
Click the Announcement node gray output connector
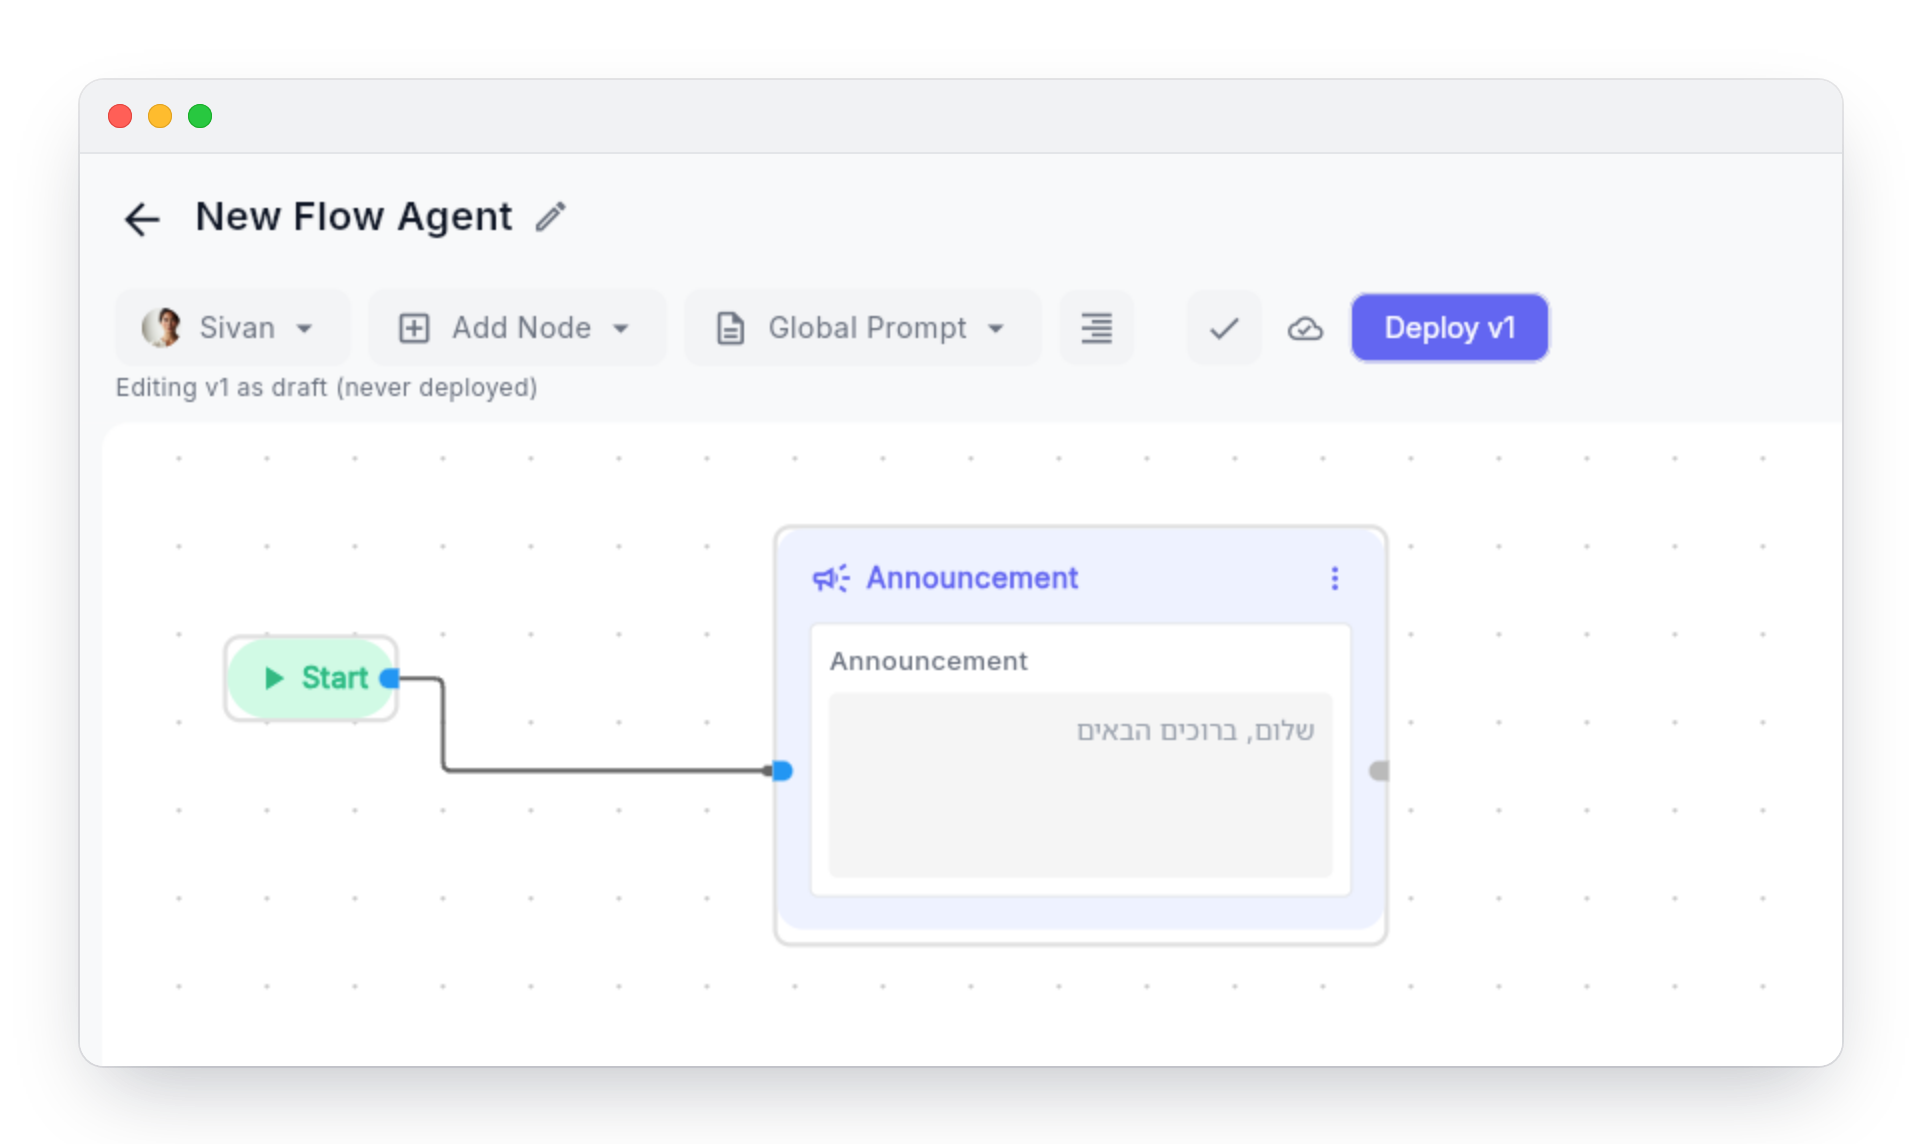click(1379, 770)
